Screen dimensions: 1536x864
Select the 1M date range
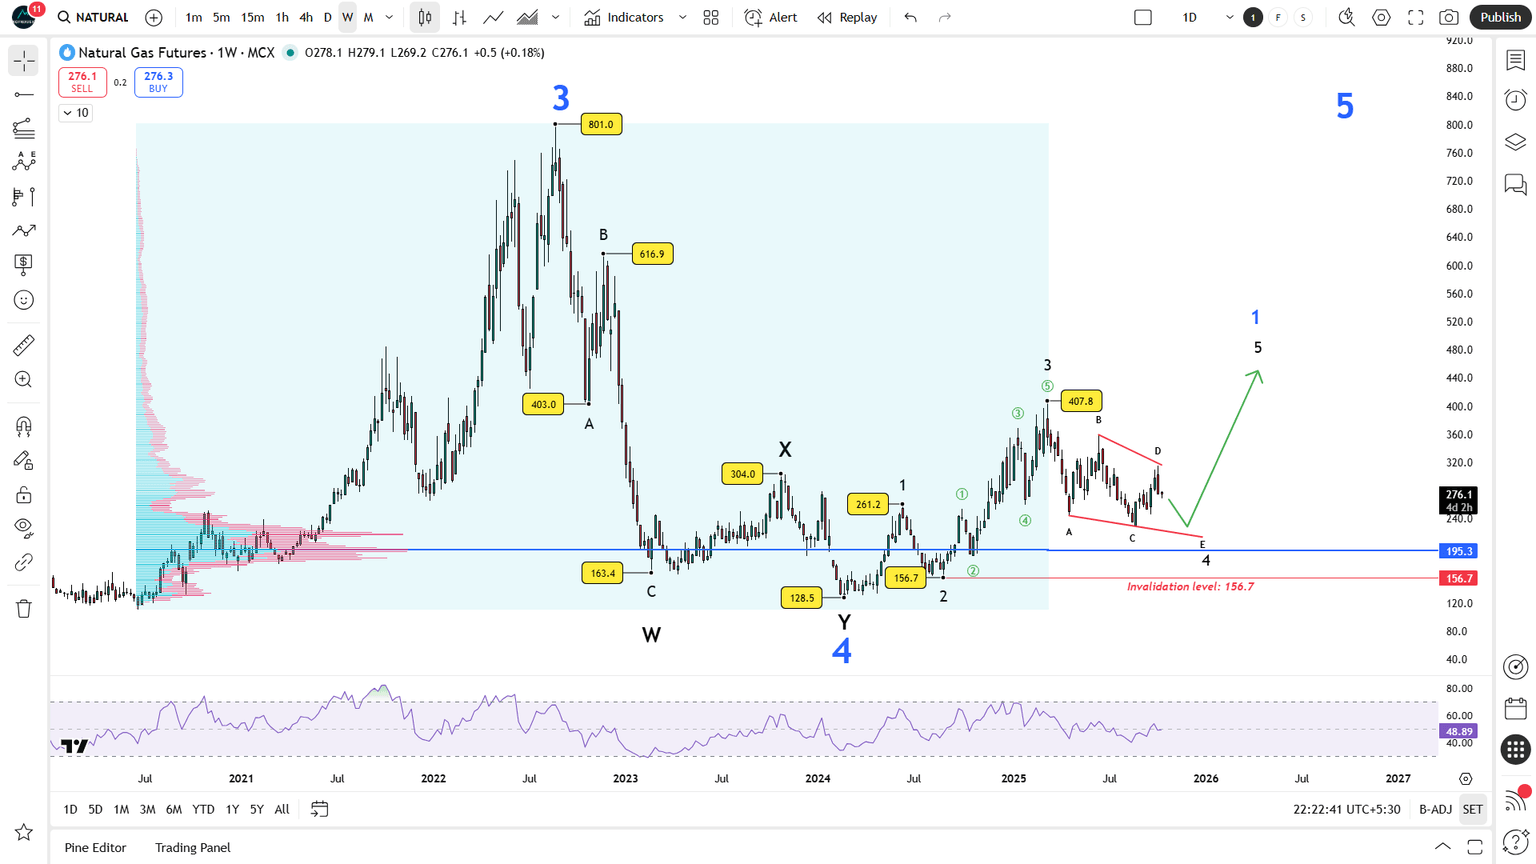[x=121, y=809]
